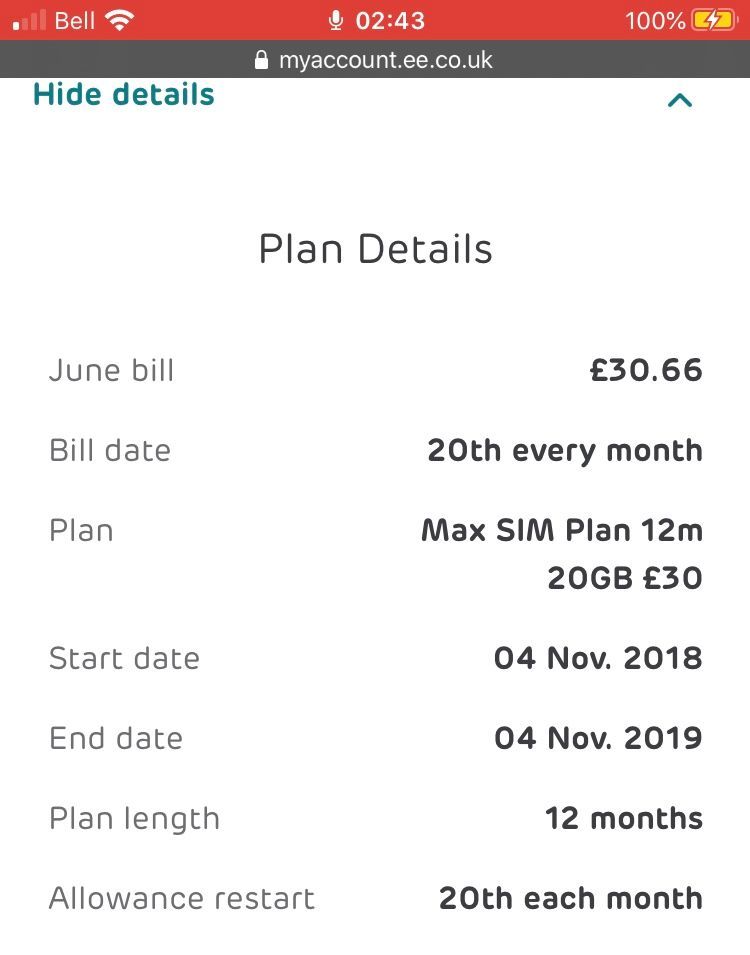Tap the Bell carrier name
The image size is (750, 955).
tap(75, 20)
